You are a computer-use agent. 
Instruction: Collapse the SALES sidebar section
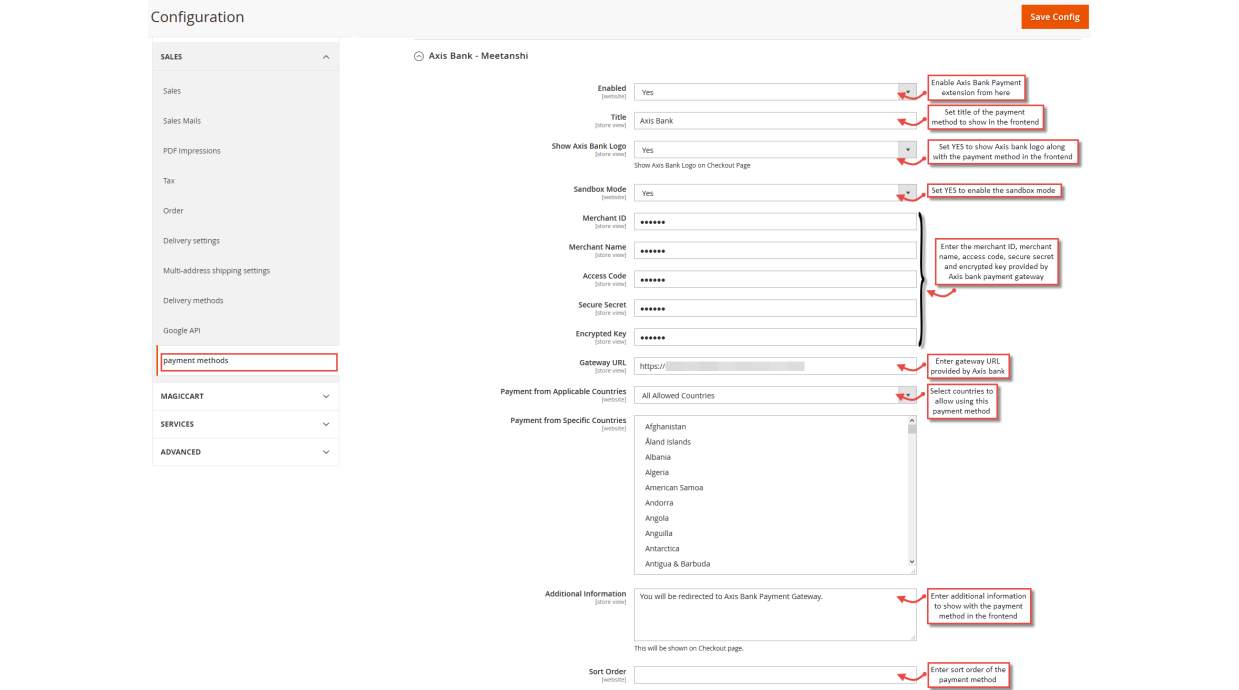pos(245,57)
